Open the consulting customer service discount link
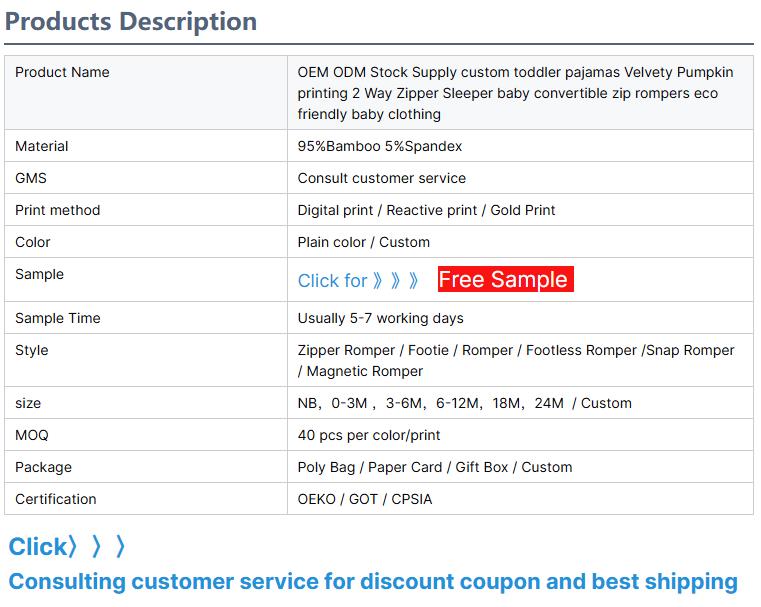Image resolution: width=761 pixels, height=607 pixels. 373,581
